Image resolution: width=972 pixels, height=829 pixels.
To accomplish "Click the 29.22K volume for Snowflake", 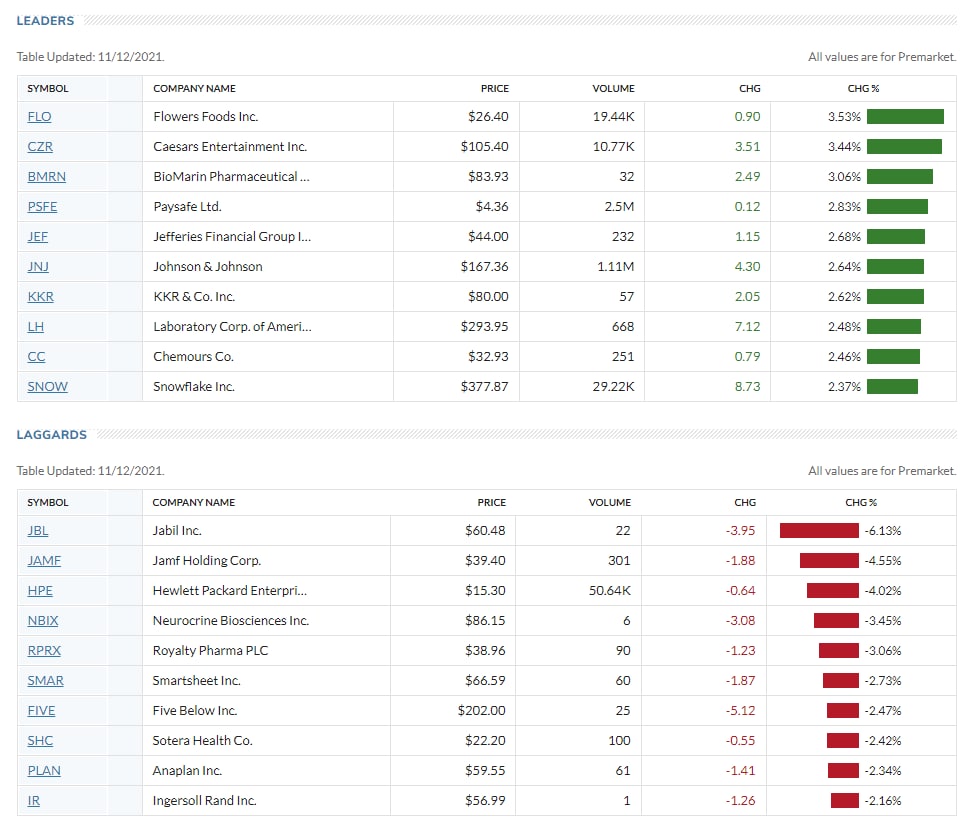I will click(x=613, y=386).
